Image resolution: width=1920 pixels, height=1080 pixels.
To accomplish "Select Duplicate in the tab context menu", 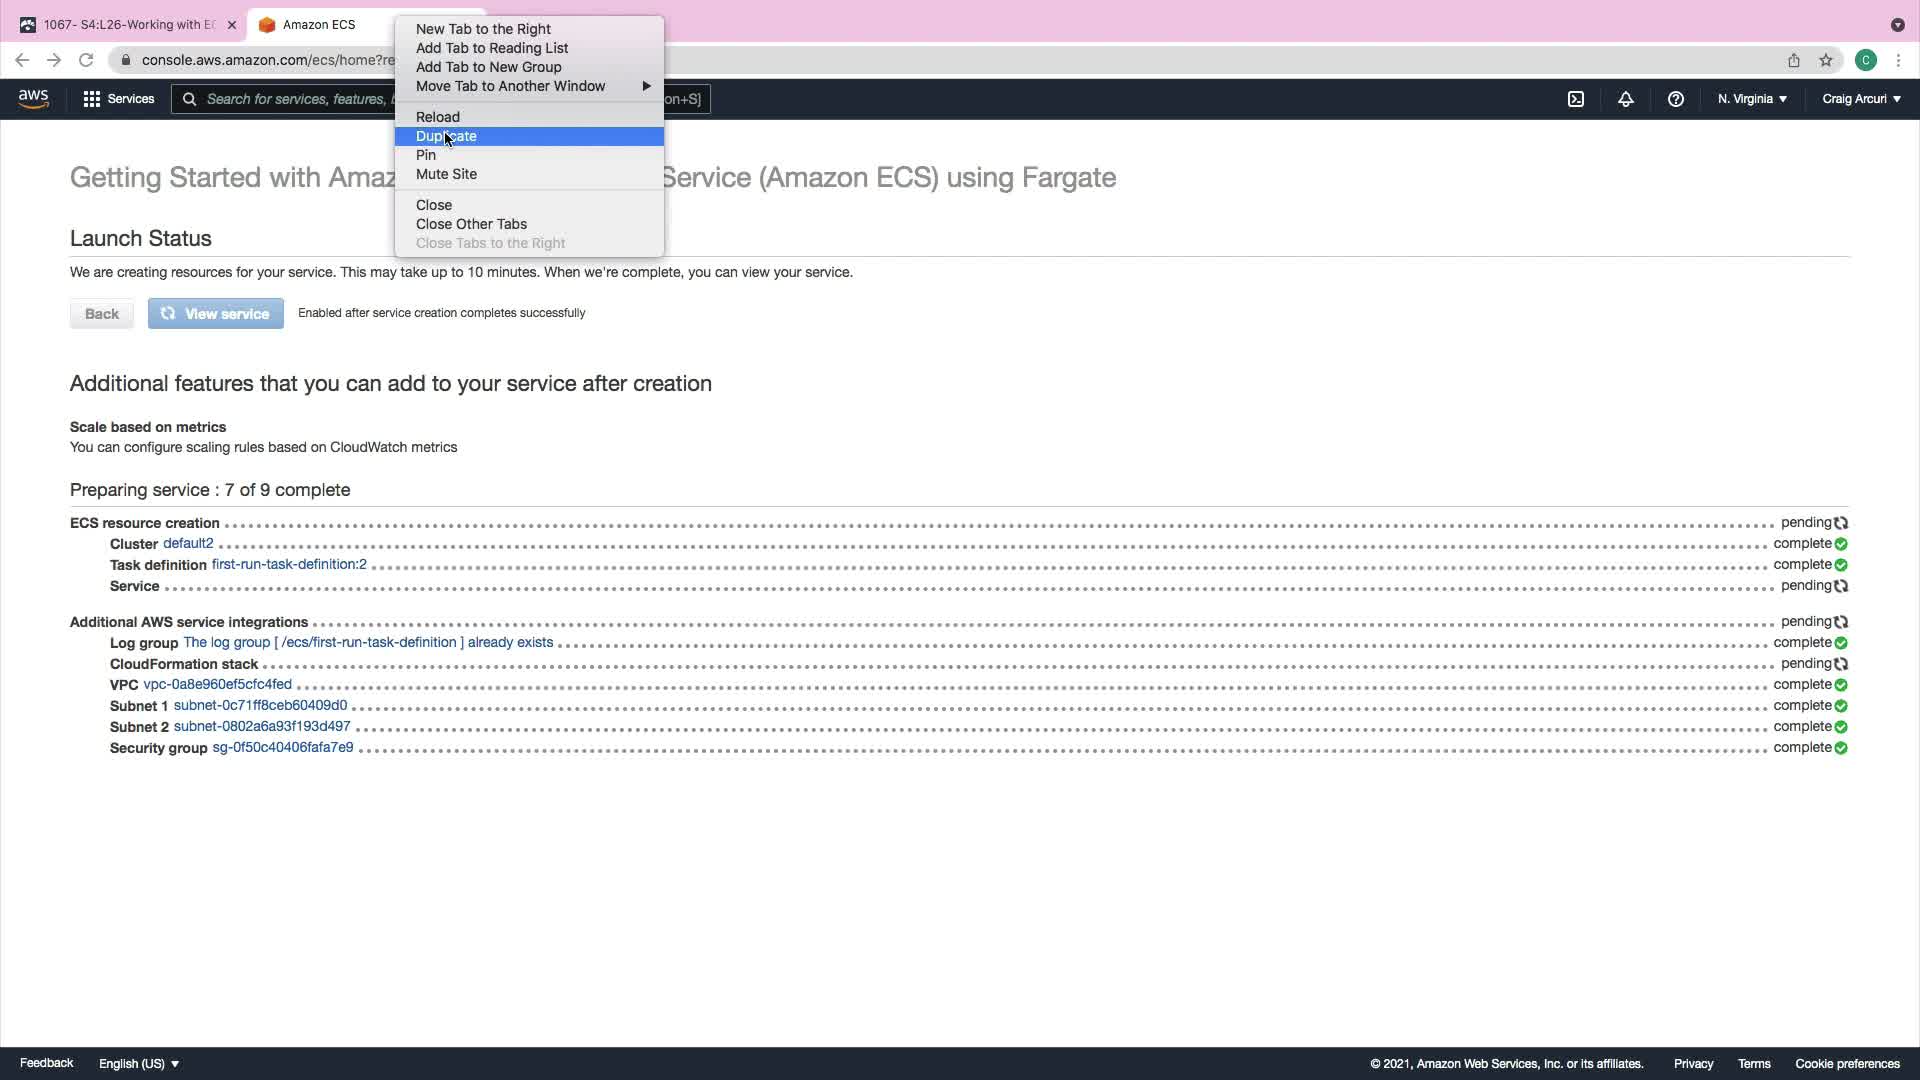I will point(446,136).
